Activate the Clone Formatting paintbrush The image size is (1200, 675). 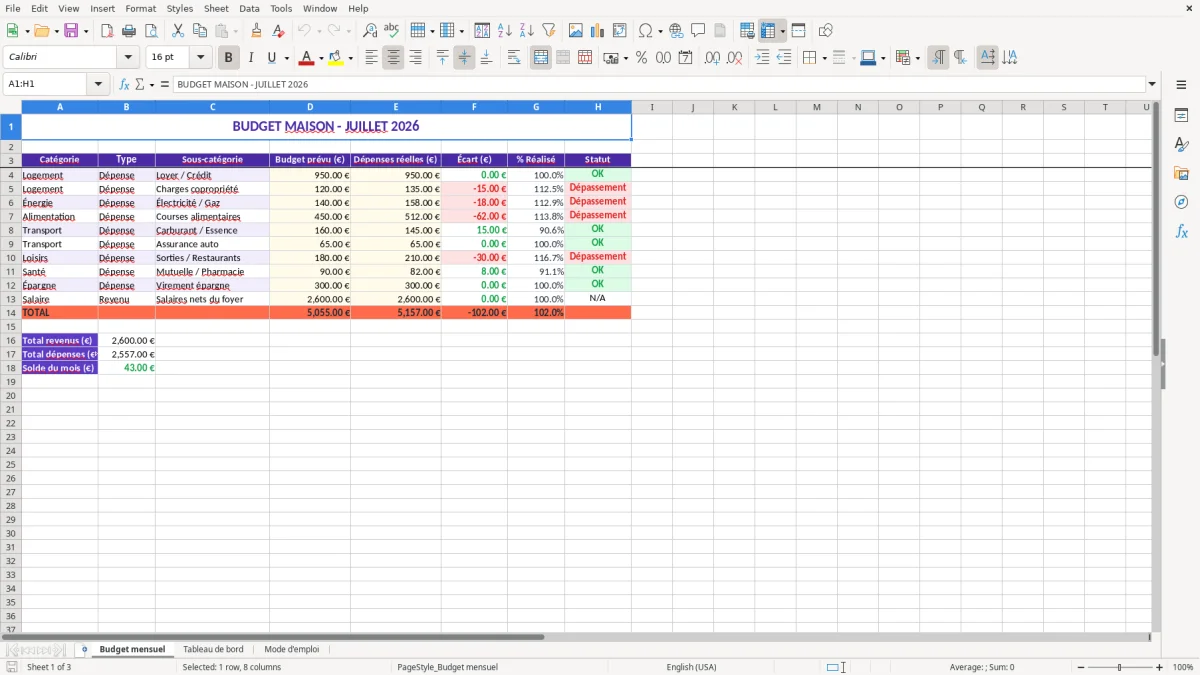[x=256, y=31]
